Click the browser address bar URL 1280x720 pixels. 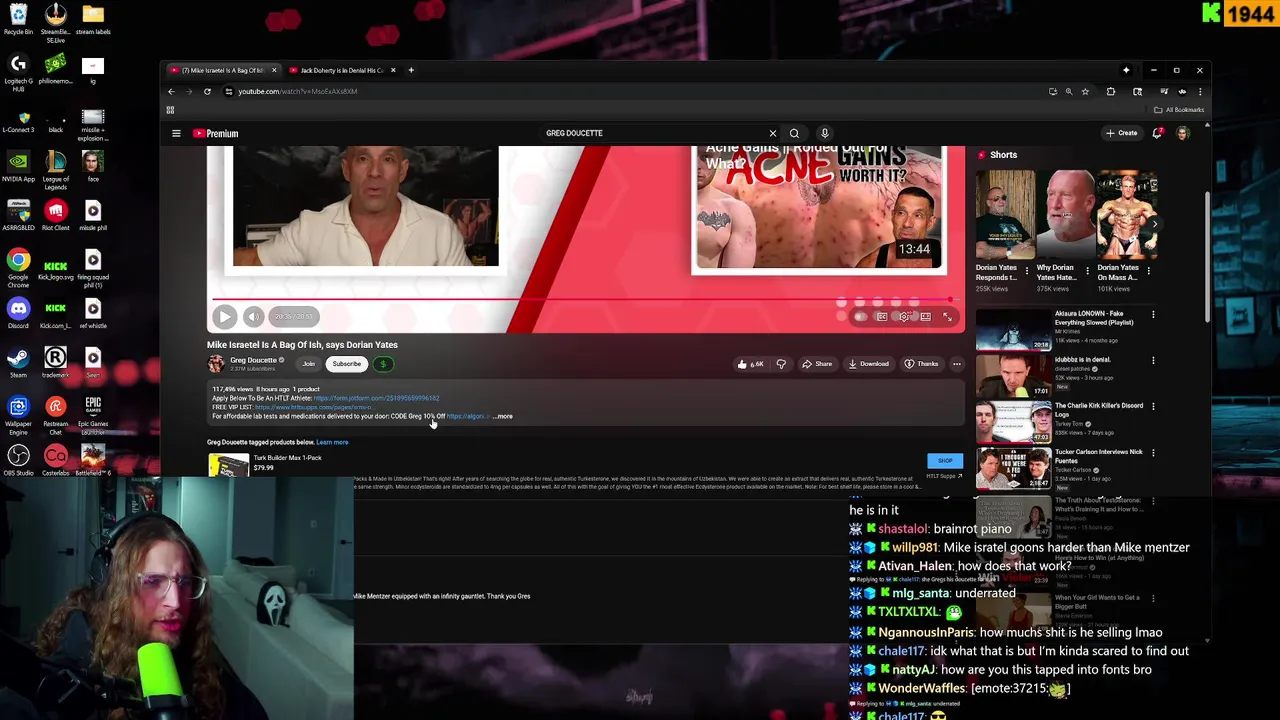298,91
